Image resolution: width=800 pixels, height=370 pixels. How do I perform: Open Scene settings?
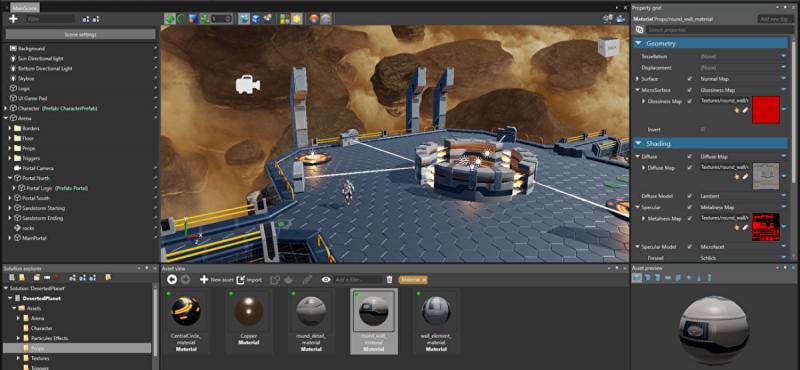pyautogui.click(x=81, y=35)
